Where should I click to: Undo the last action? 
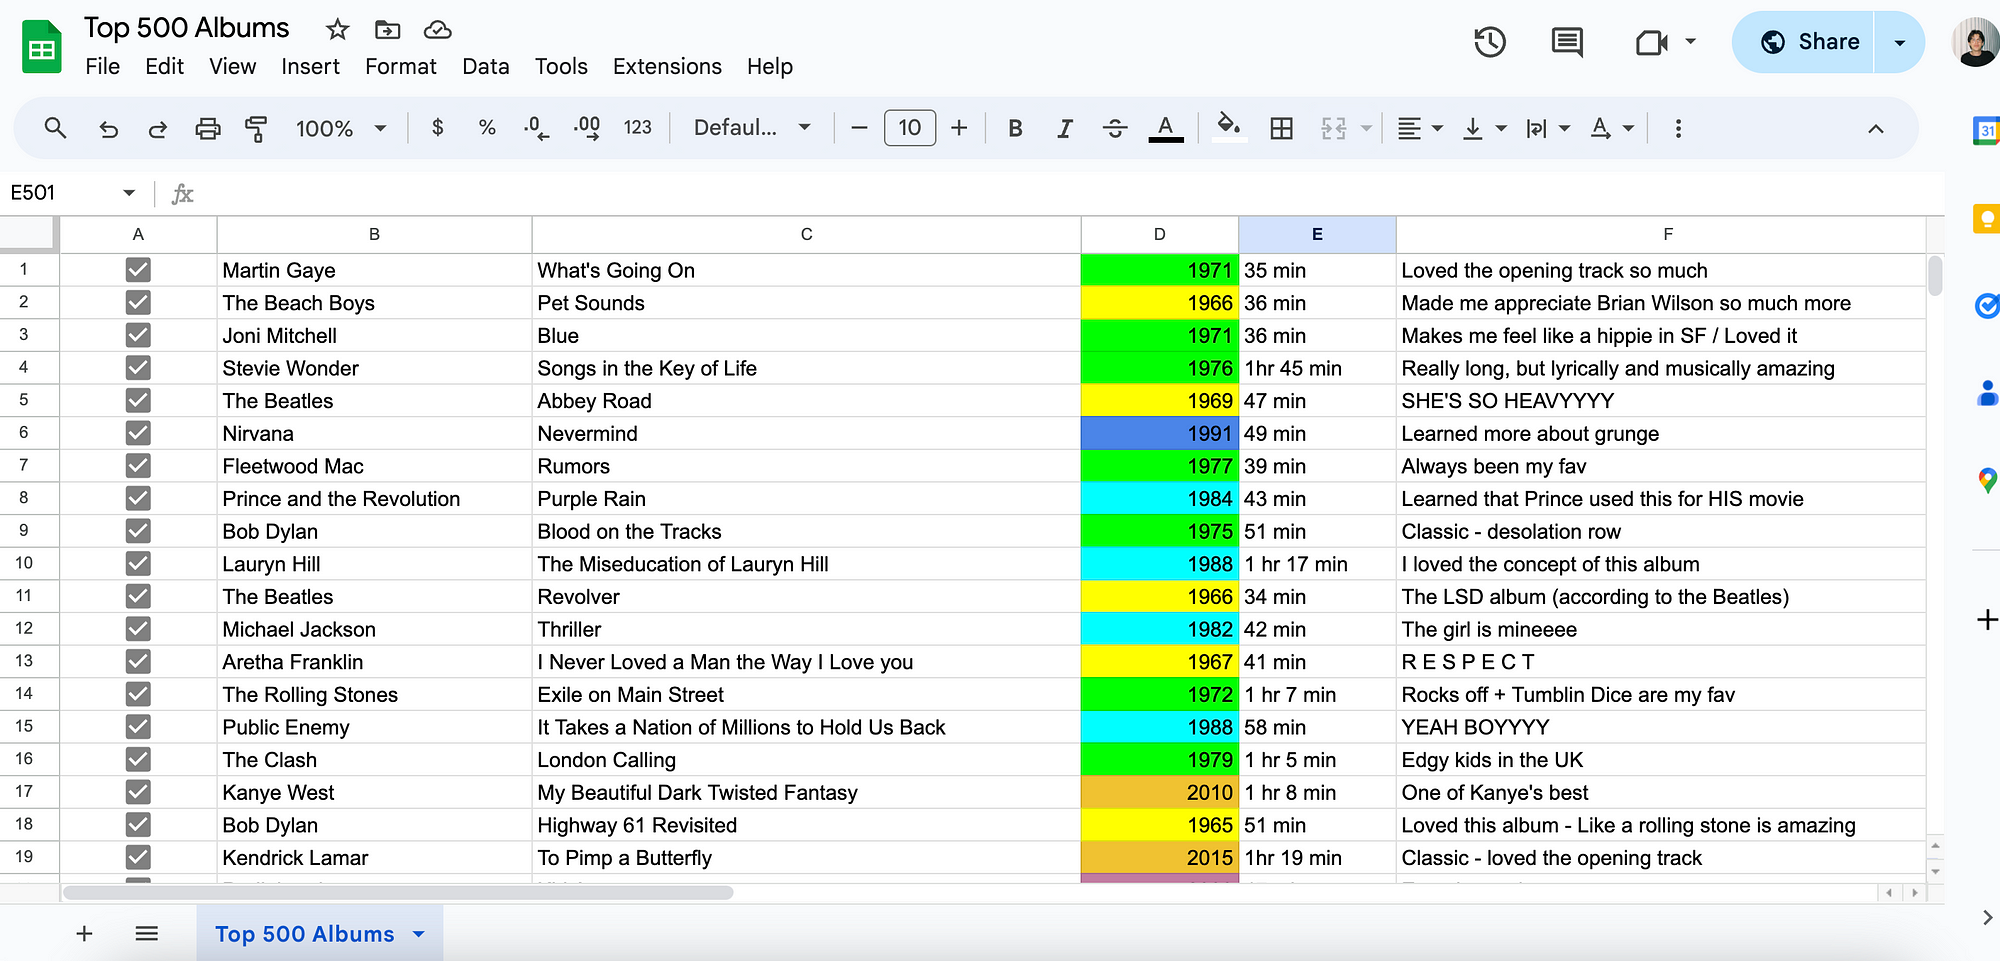pyautogui.click(x=108, y=128)
